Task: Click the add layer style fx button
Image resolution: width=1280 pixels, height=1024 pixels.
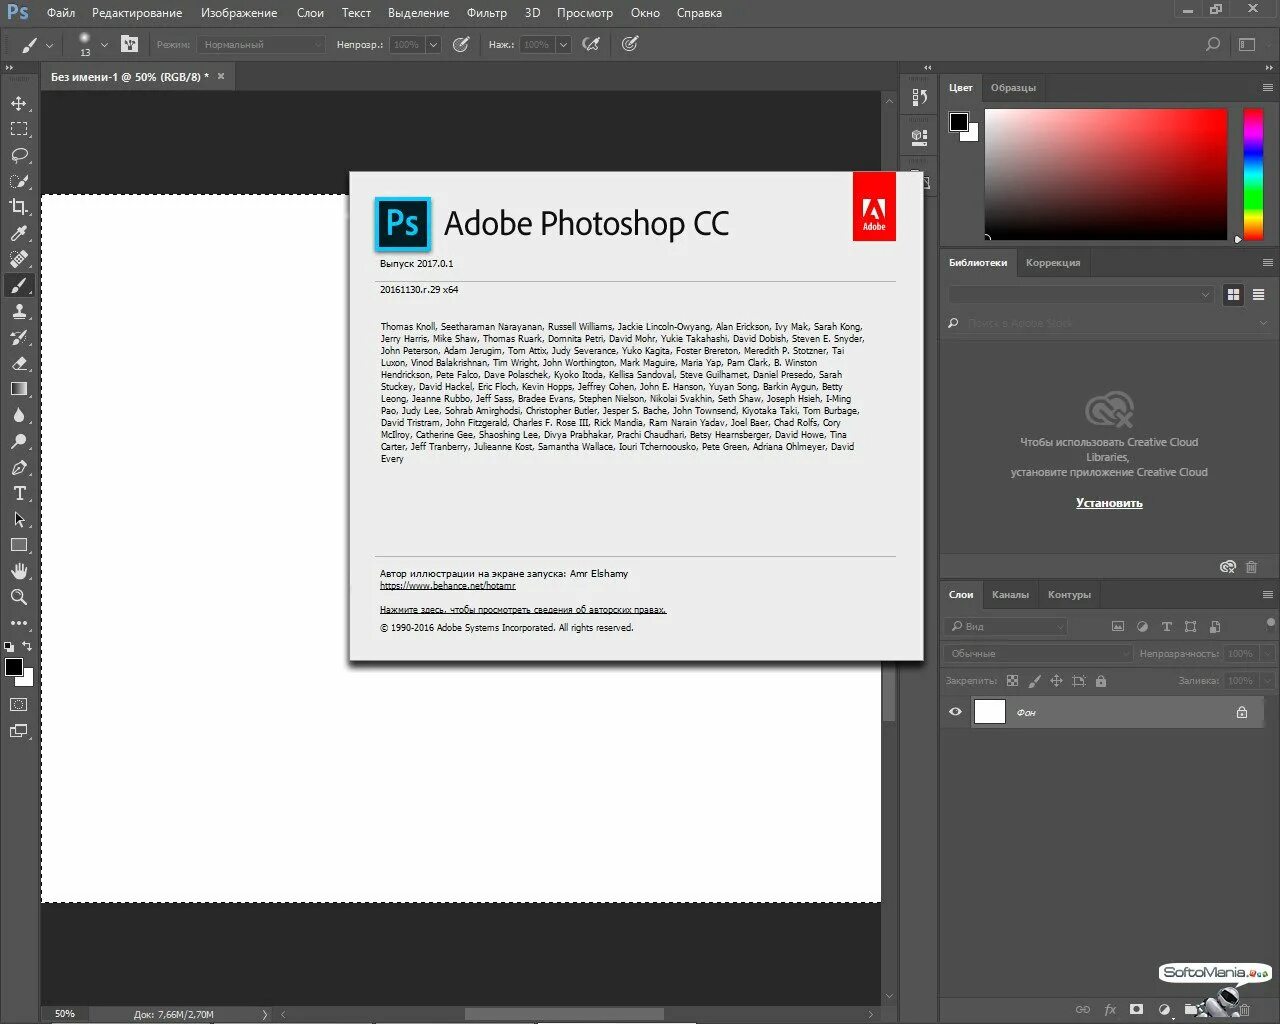Action: click(1110, 1010)
